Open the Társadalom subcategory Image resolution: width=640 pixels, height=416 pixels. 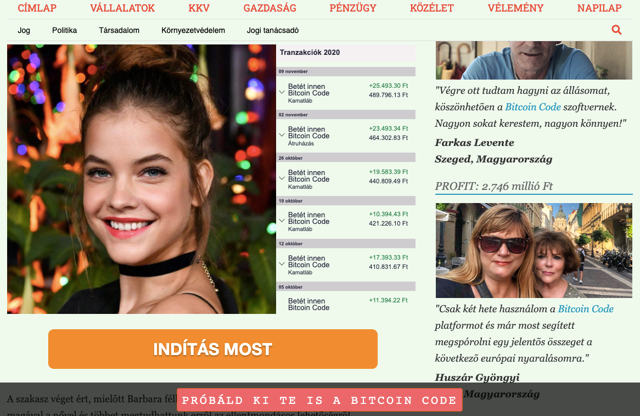click(x=119, y=30)
